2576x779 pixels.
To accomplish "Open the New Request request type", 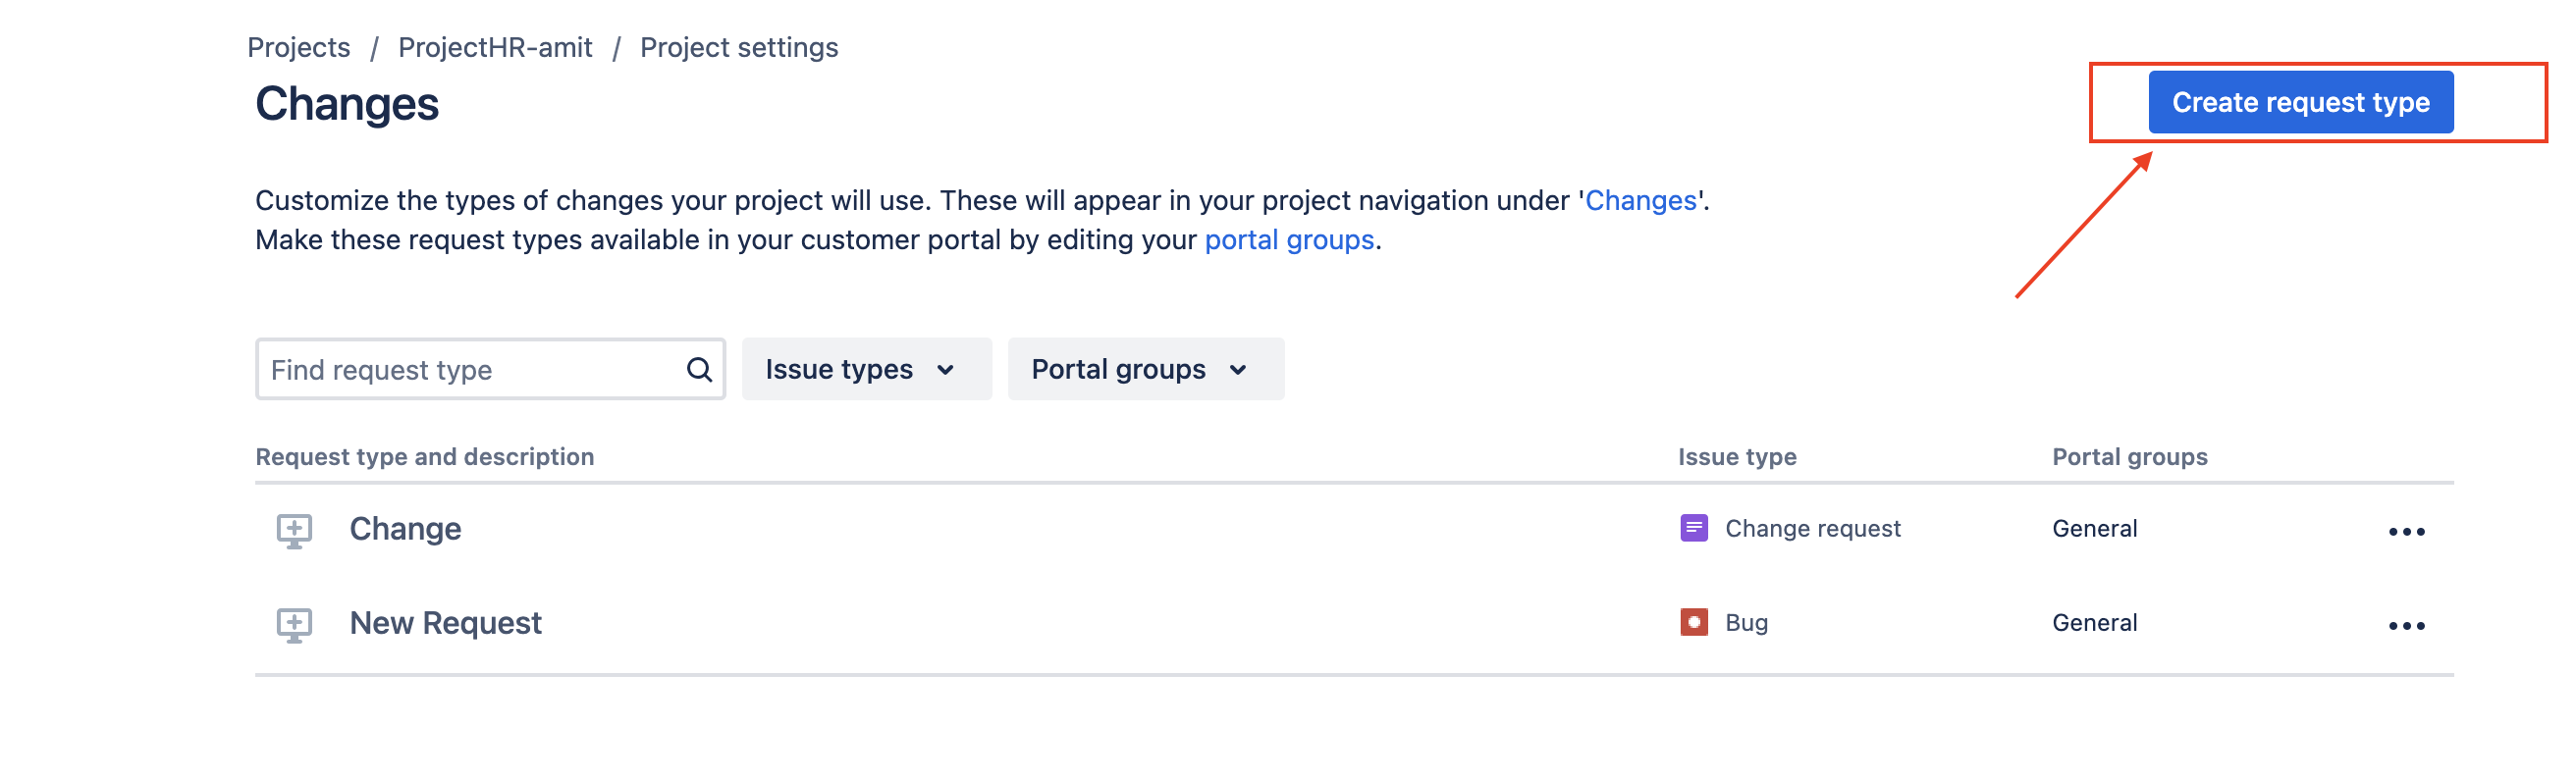I will pyautogui.click(x=445, y=624).
